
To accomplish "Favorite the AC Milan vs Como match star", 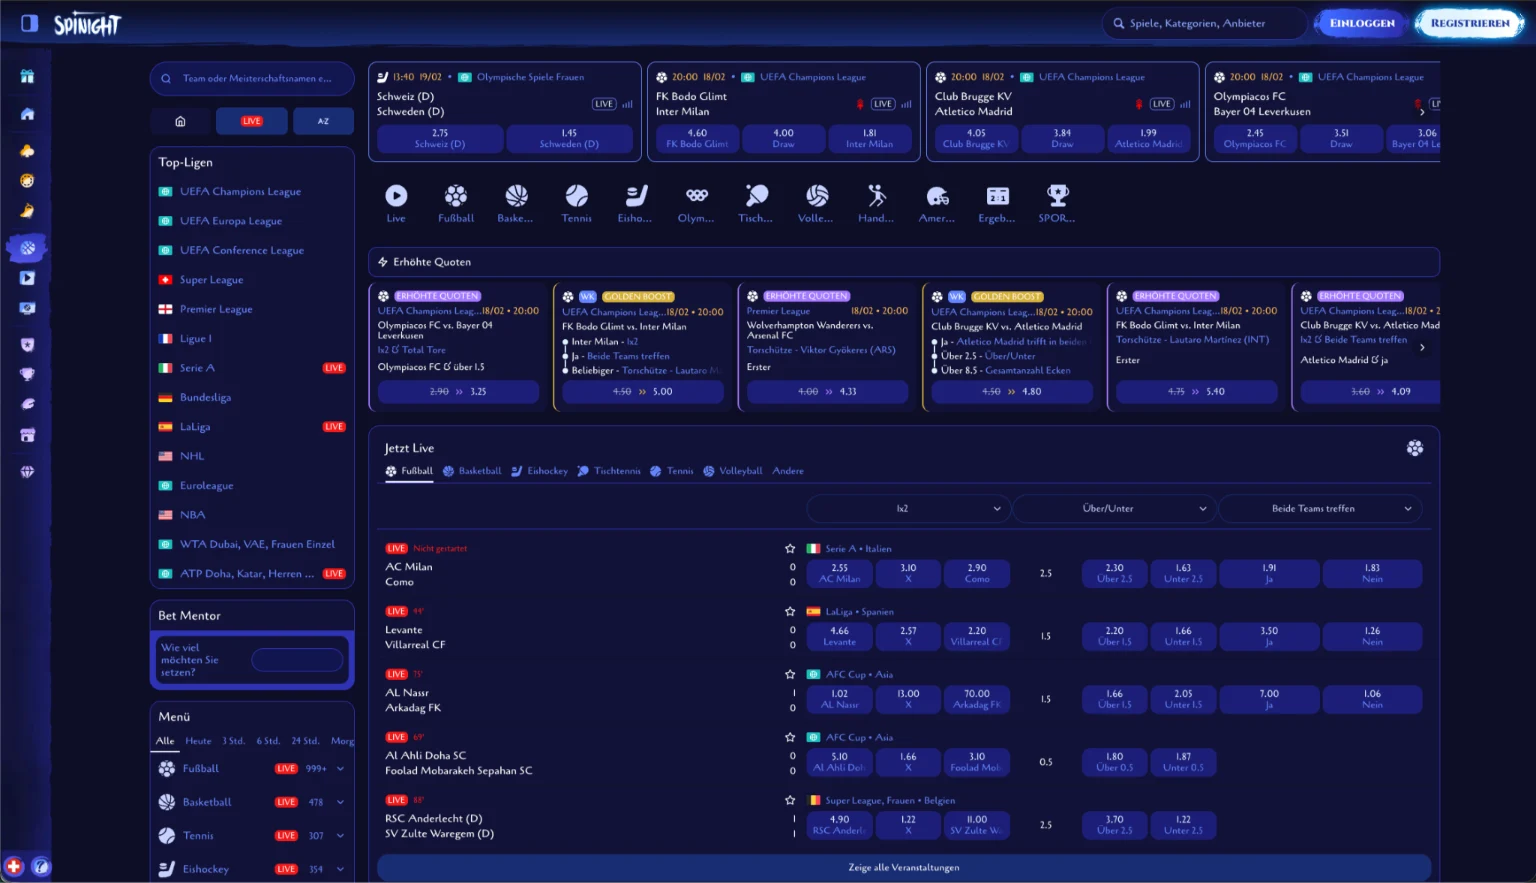I will click(x=789, y=548).
